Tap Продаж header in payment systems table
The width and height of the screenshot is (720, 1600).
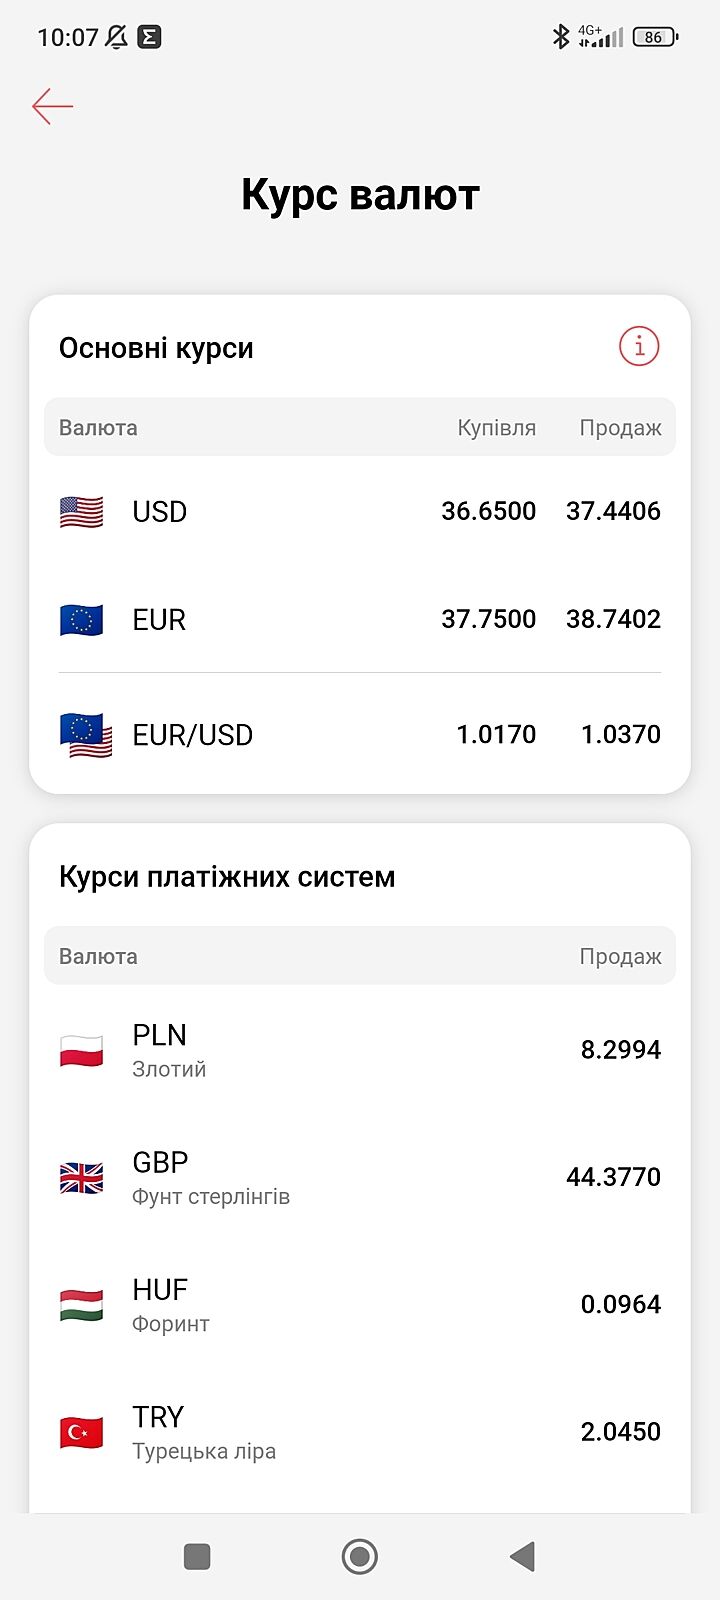tap(620, 957)
